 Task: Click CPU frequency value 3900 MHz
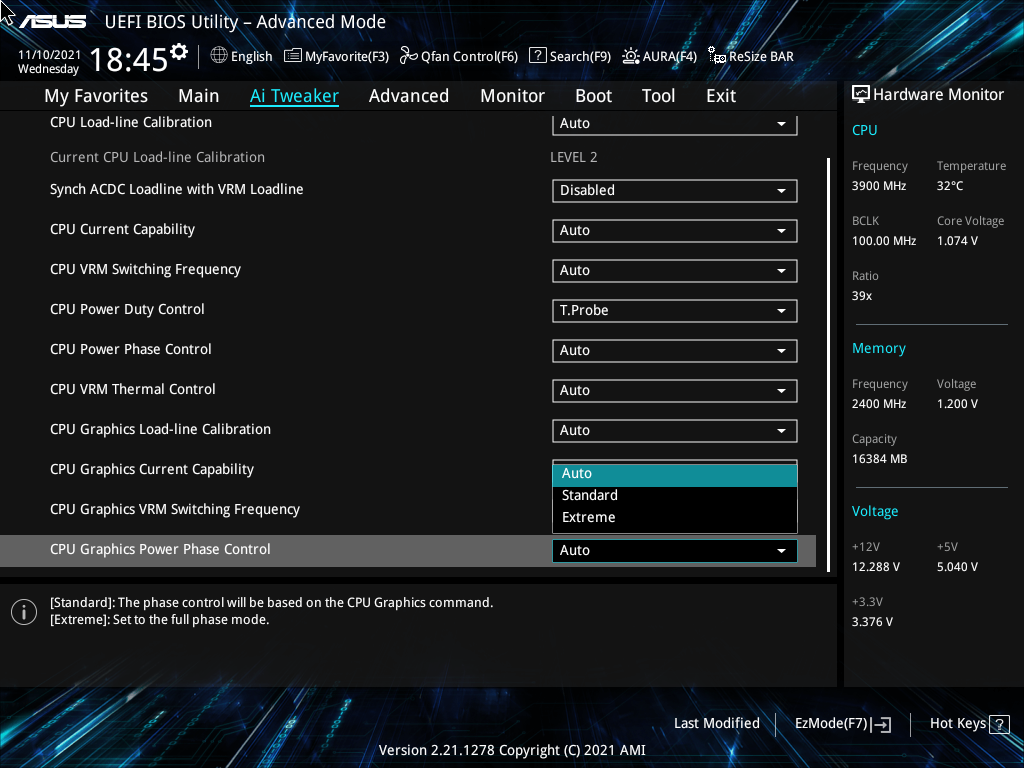879,186
